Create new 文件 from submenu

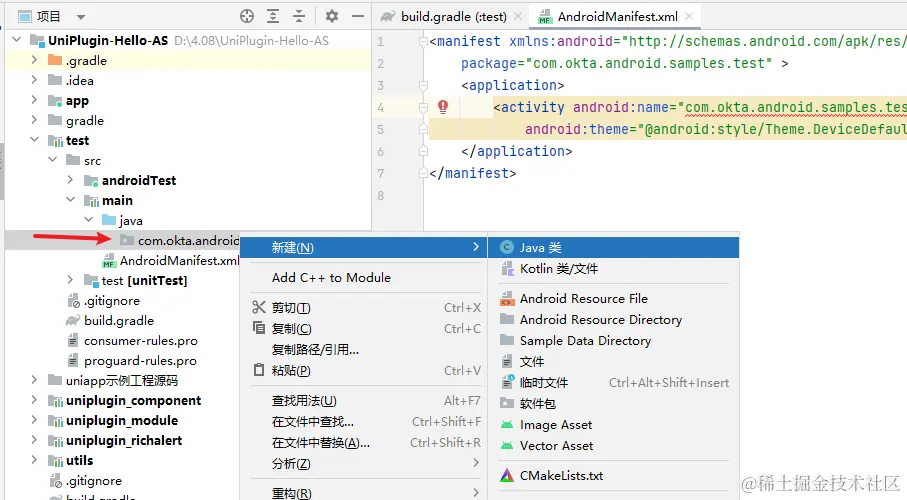614,362
